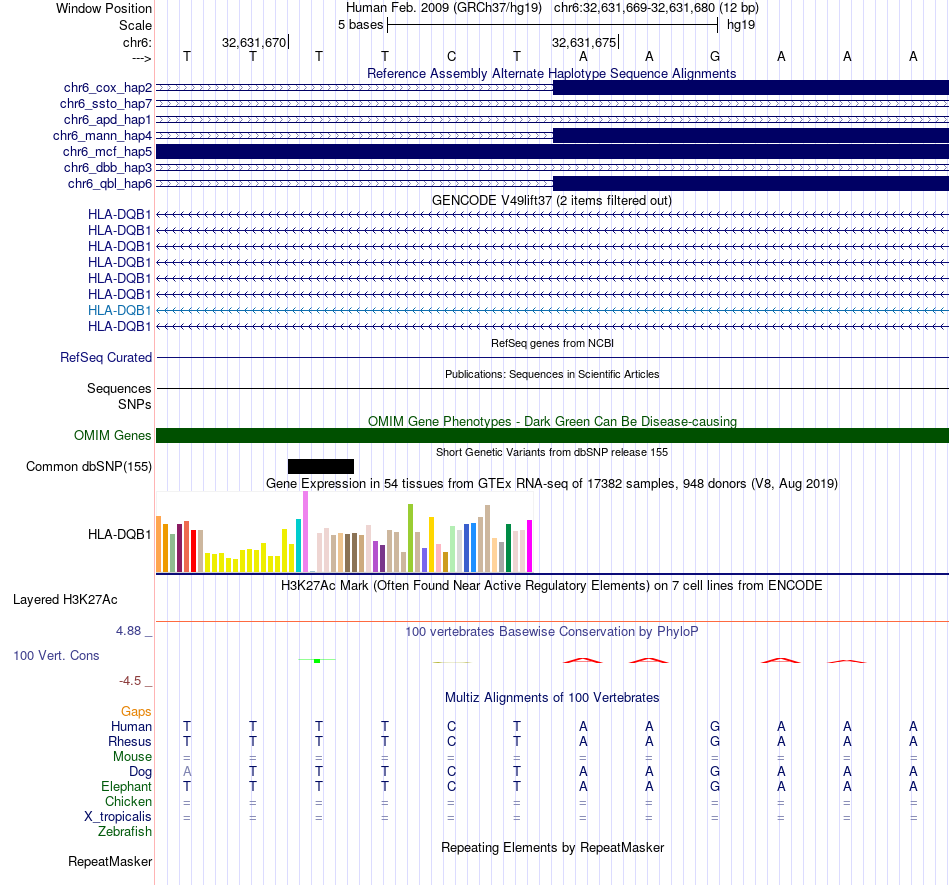
Task: Select the 5 bases scale bar label
Action: click(360, 25)
